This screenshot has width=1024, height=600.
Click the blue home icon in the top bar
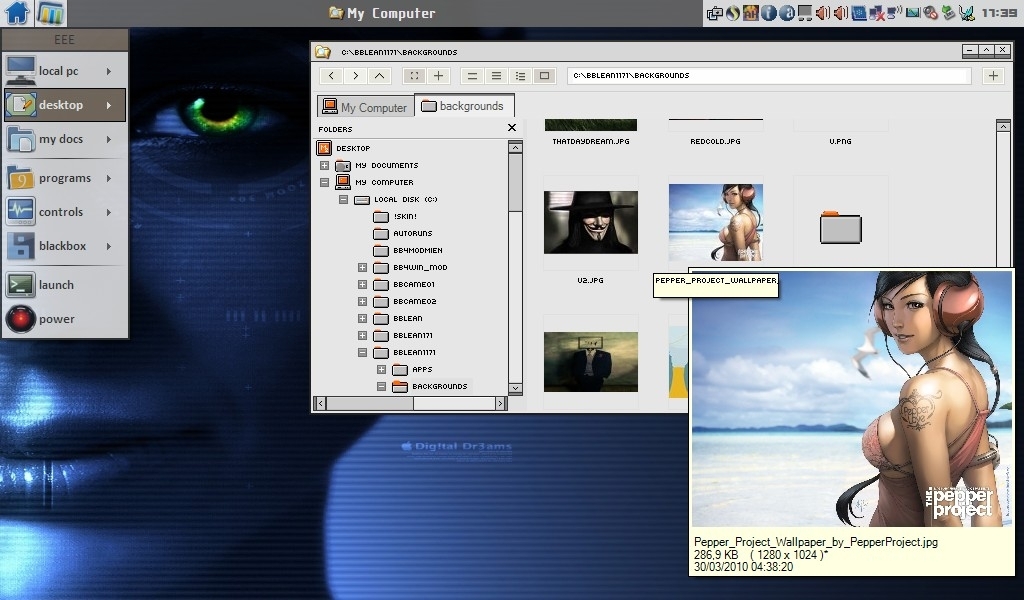pos(17,12)
